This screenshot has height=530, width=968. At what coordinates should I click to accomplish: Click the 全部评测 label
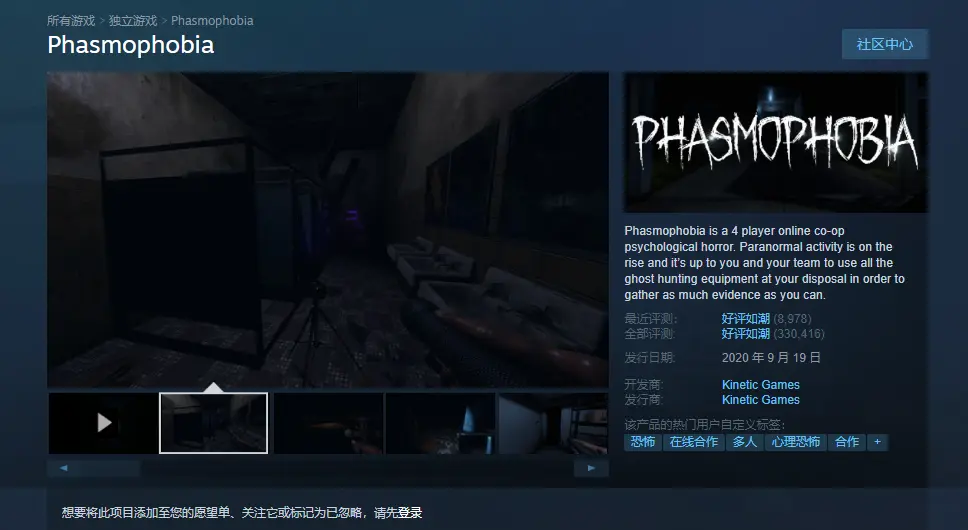650,334
